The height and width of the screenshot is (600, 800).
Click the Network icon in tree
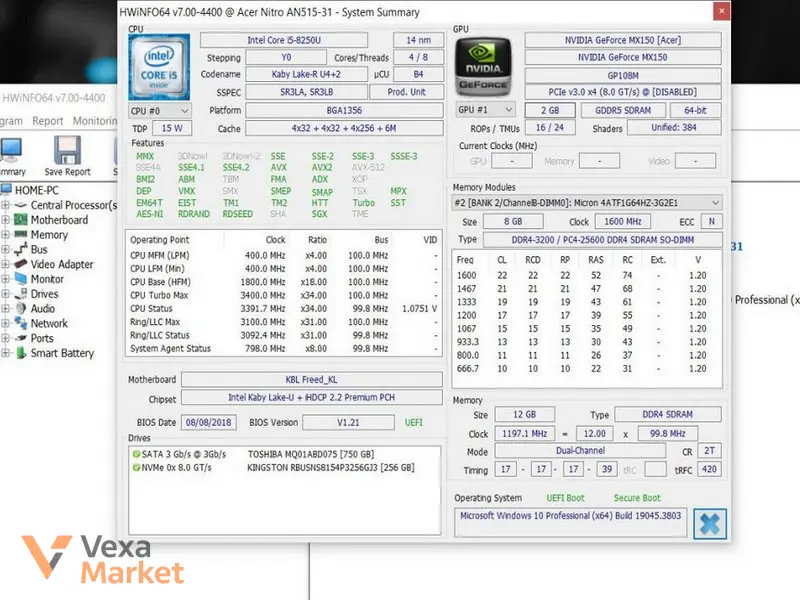coord(20,323)
